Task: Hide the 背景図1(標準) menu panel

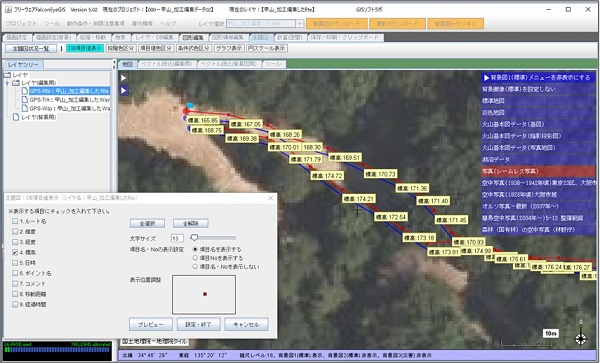Action: pyautogui.click(x=538, y=78)
